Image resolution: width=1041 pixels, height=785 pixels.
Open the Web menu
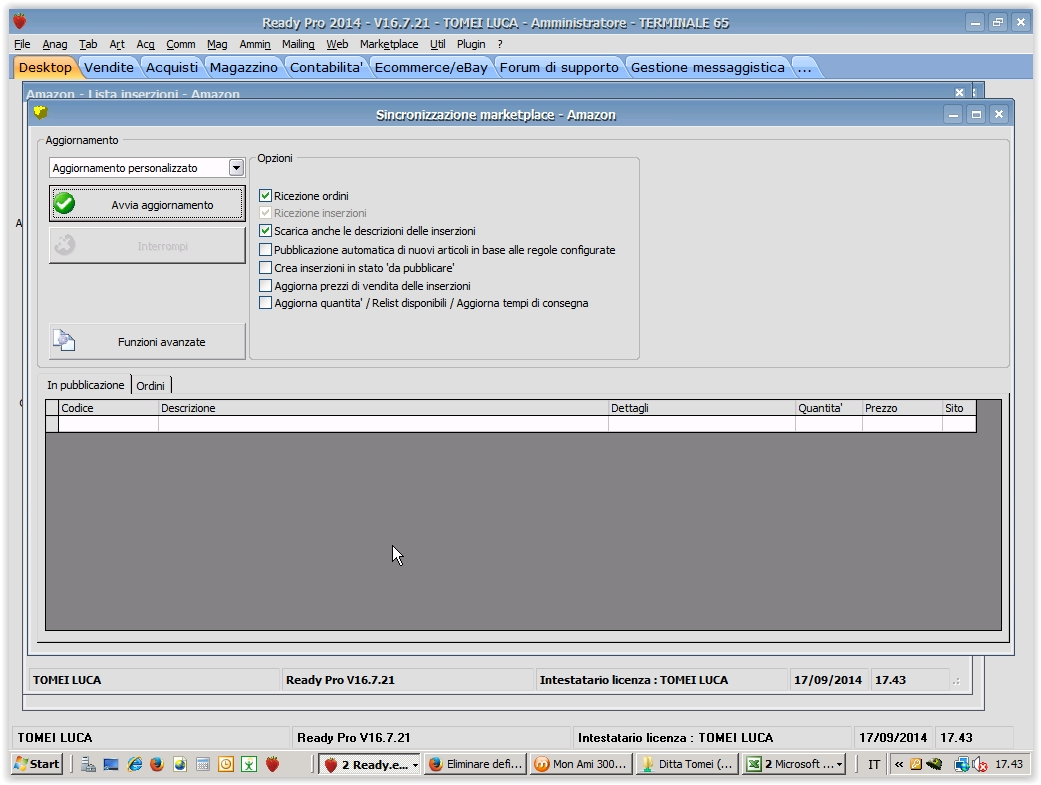tap(337, 44)
